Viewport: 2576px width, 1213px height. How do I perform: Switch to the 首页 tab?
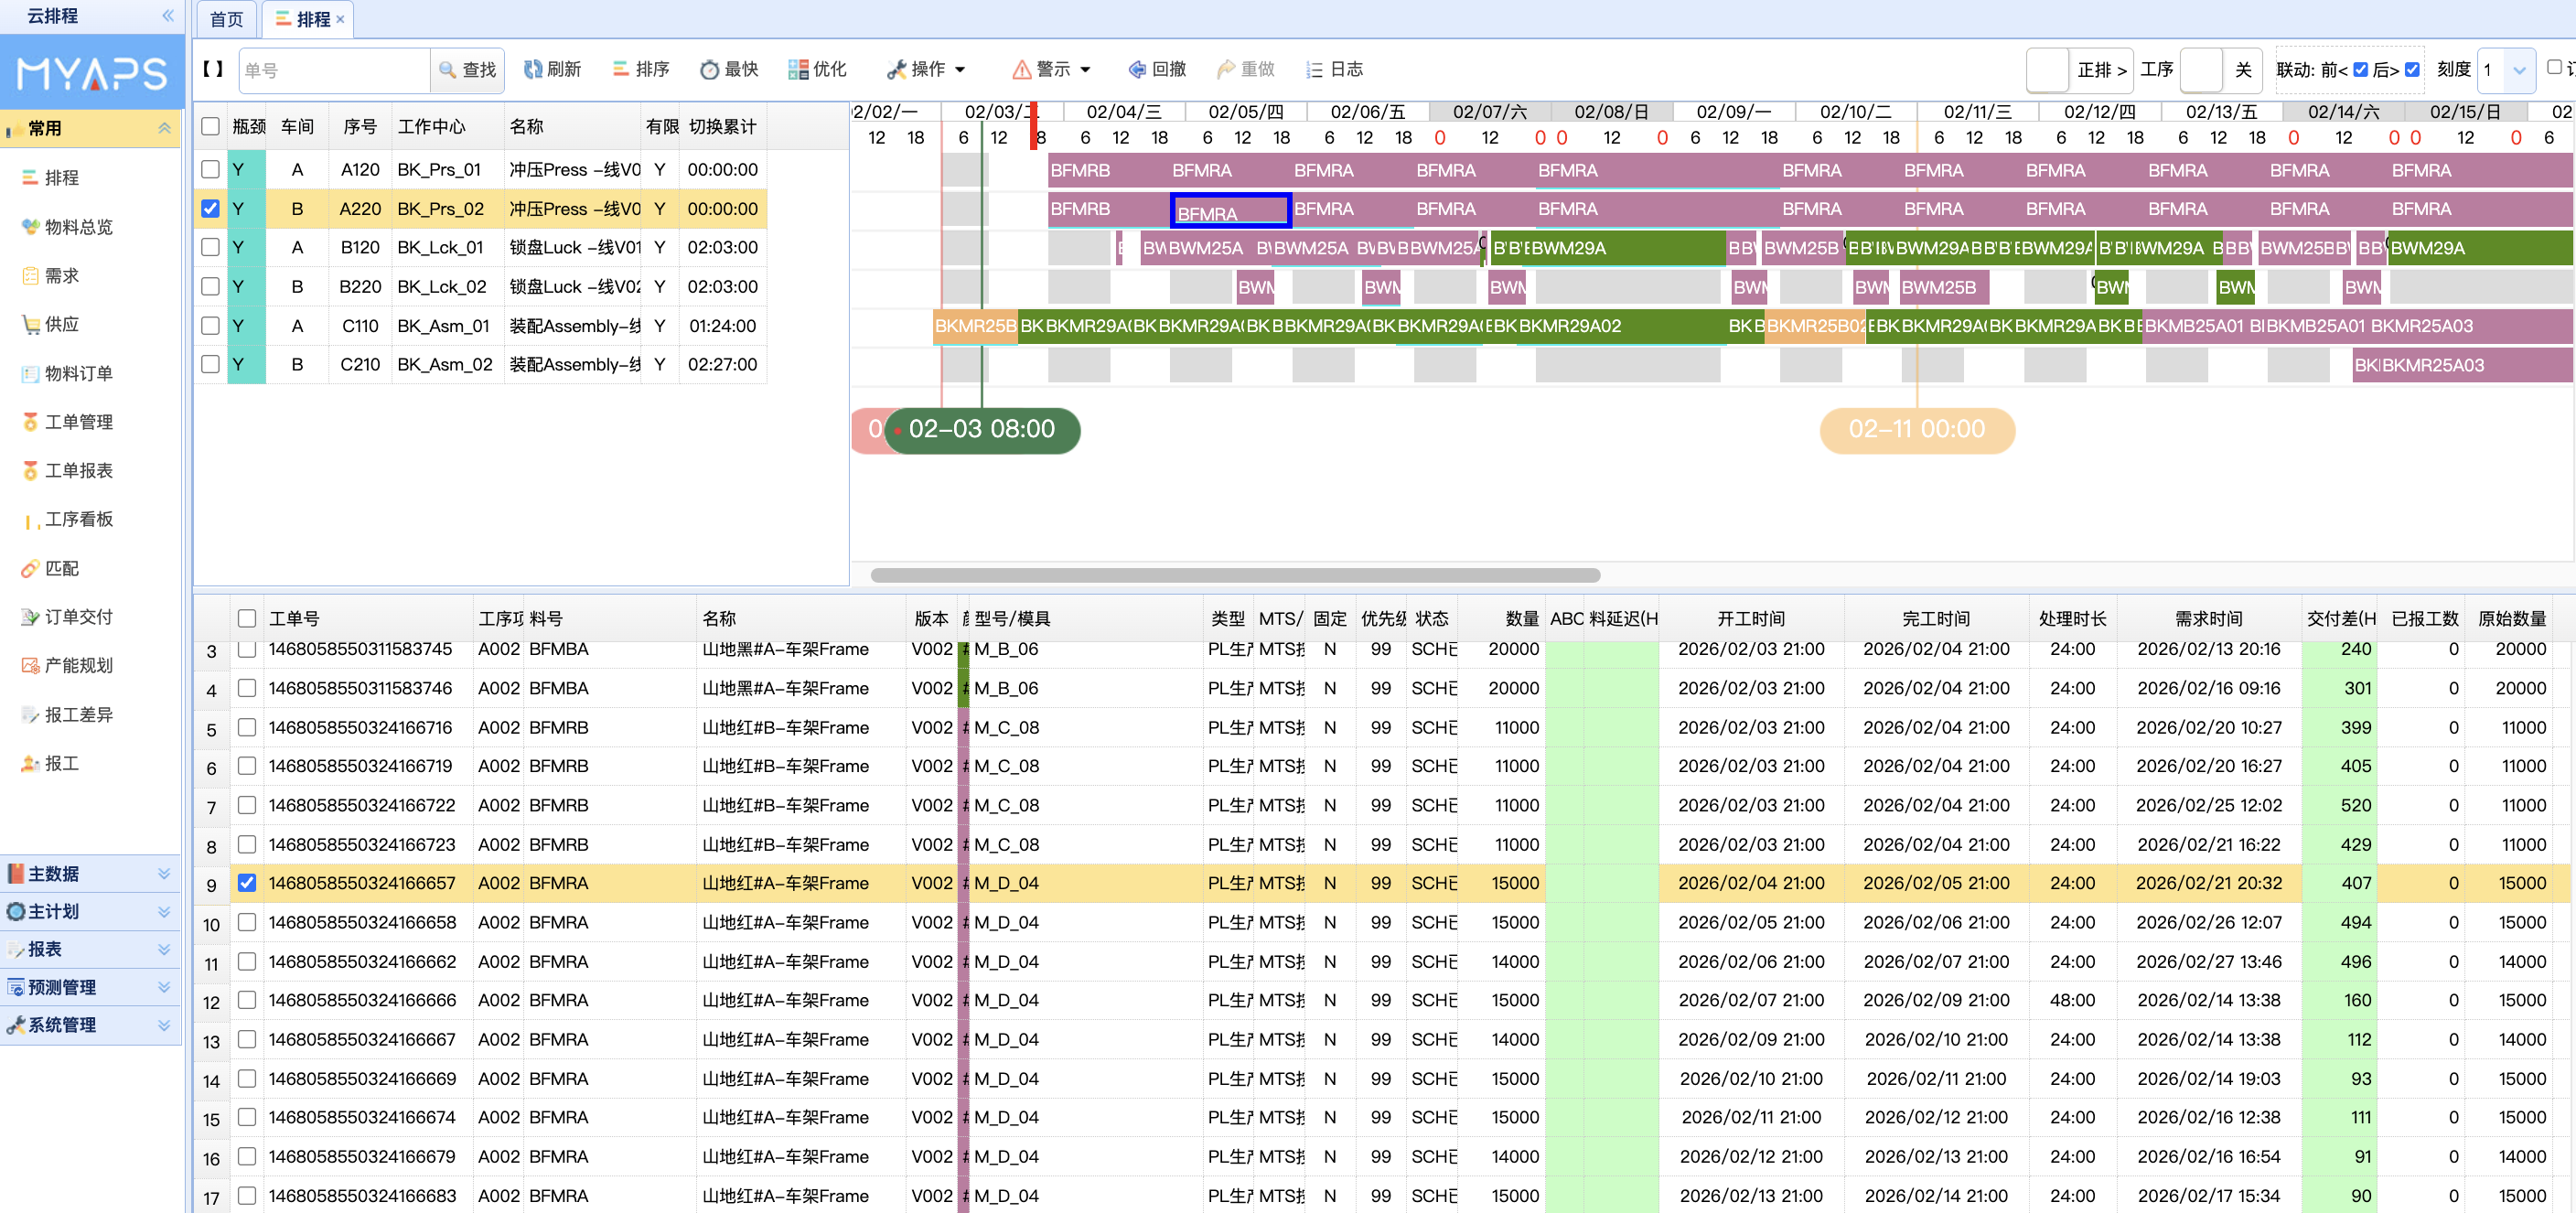pyautogui.click(x=226, y=19)
